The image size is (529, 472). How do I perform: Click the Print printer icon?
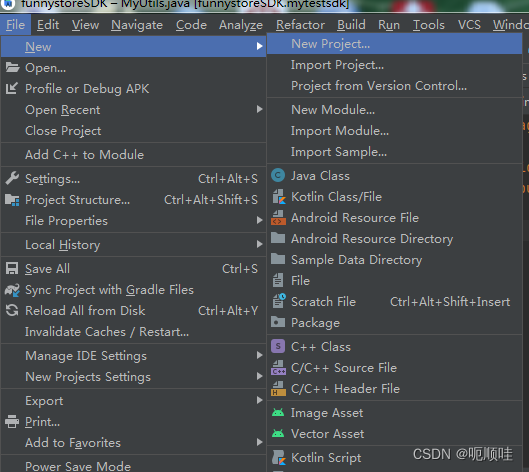12,421
